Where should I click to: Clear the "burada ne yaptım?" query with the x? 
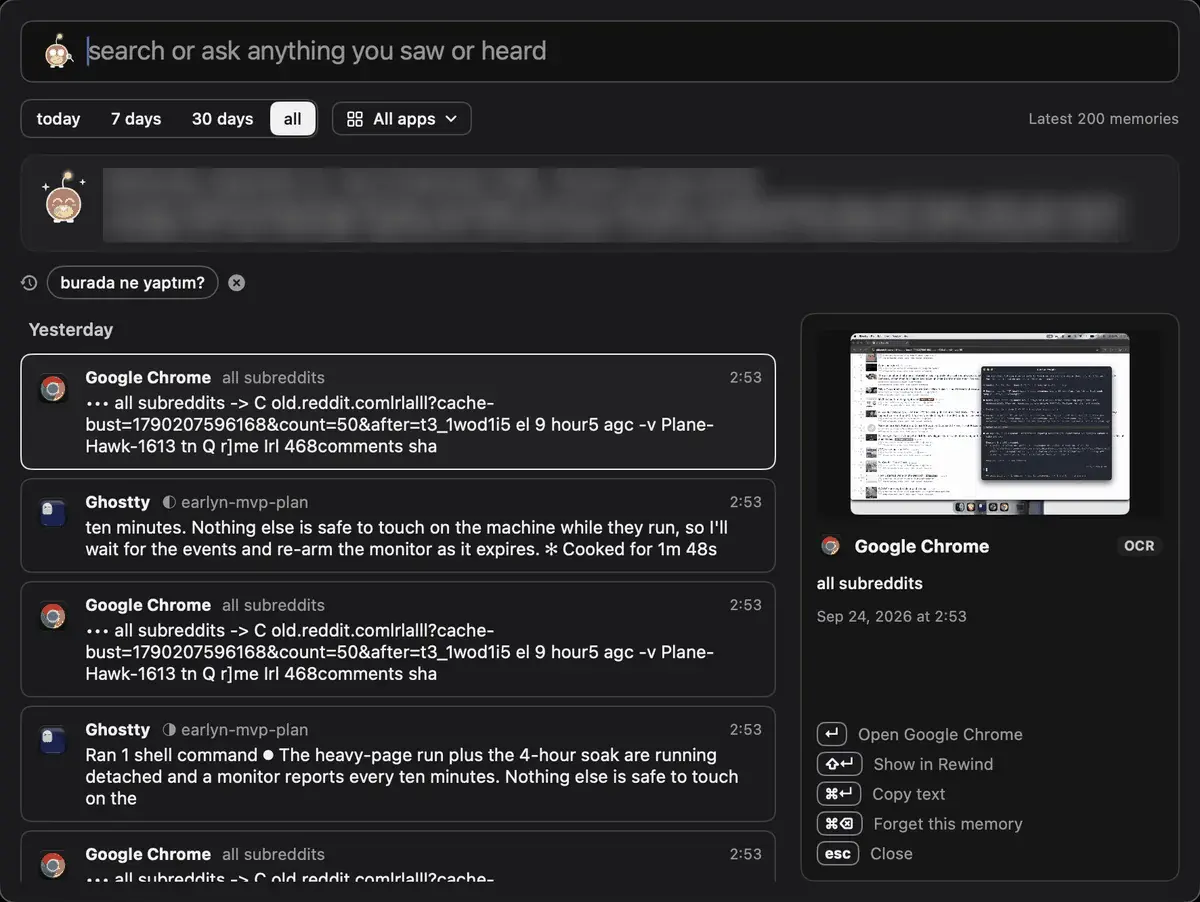[236, 283]
